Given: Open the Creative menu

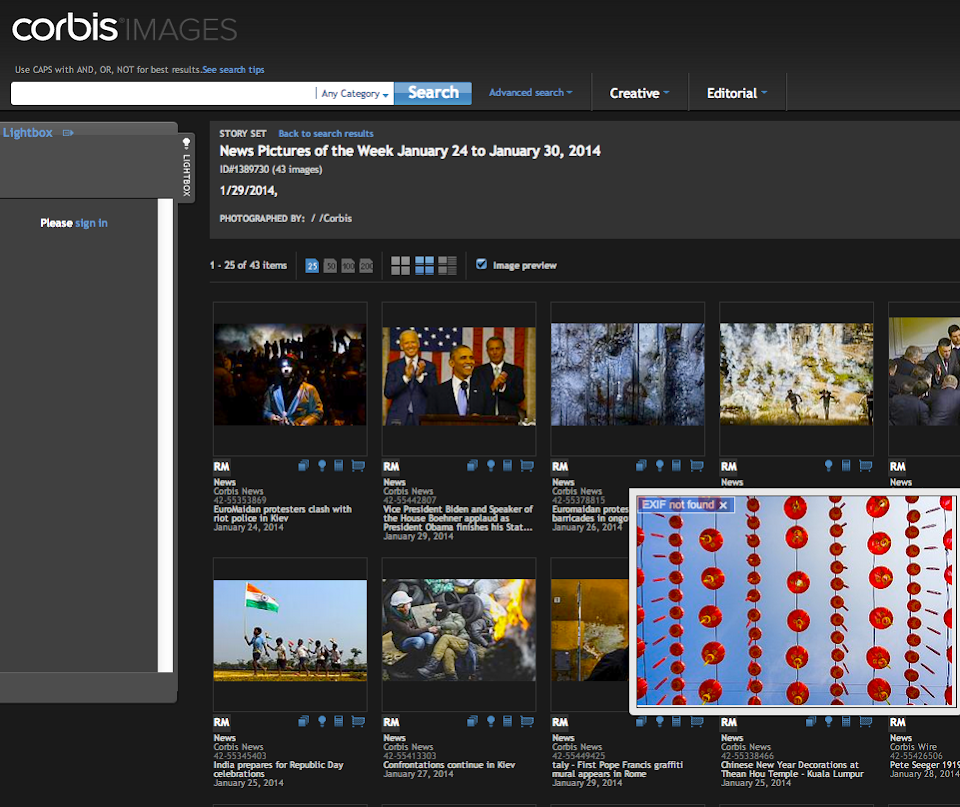Looking at the screenshot, I should click(639, 93).
